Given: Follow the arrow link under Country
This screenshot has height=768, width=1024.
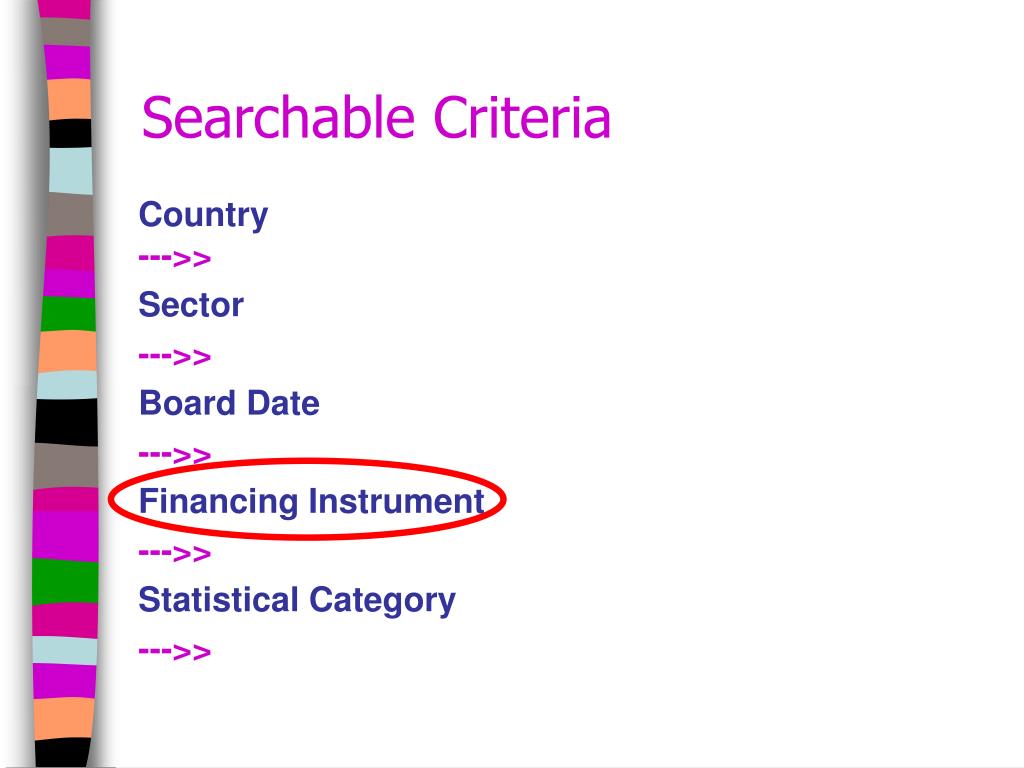Looking at the screenshot, I should point(174,259).
